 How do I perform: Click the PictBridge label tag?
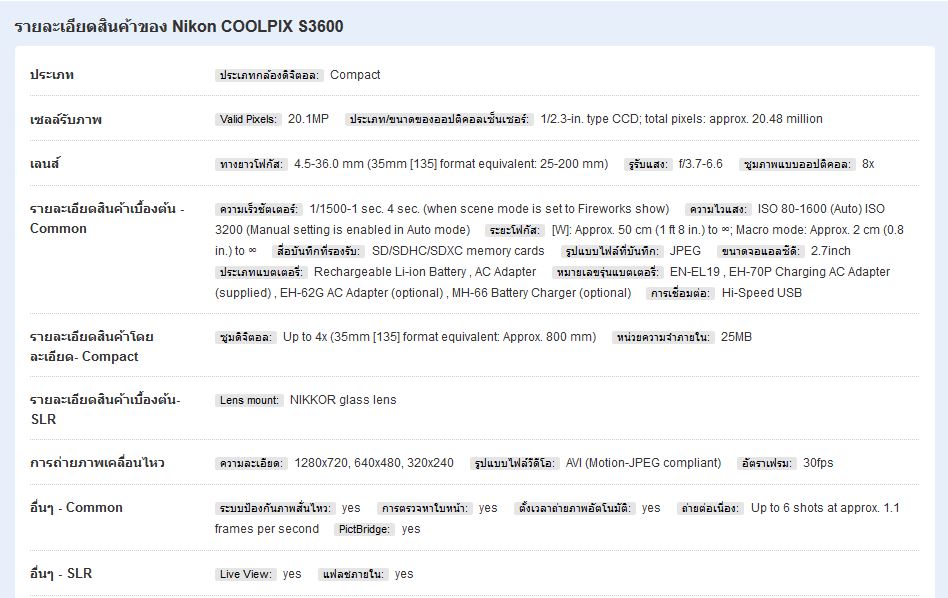[364, 530]
